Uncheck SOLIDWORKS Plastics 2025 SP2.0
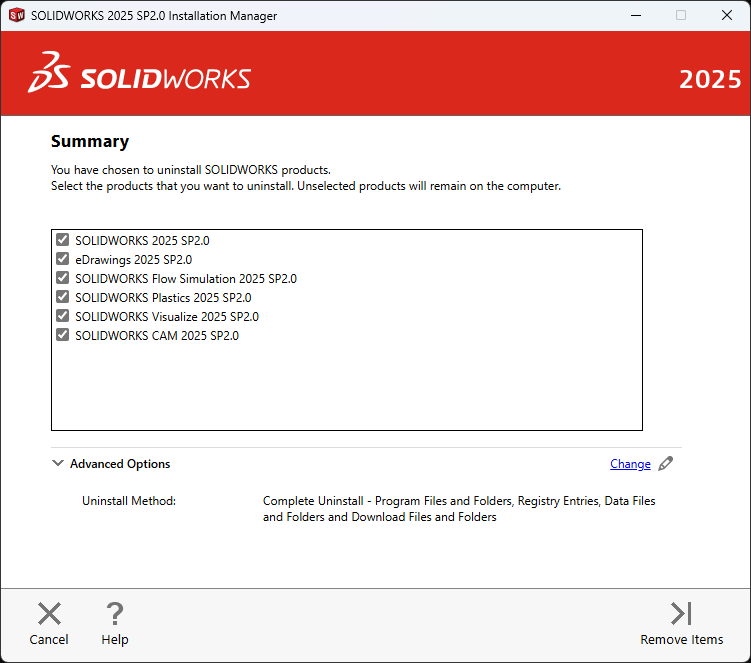This screenshot has height=663, width=751. 63,297
